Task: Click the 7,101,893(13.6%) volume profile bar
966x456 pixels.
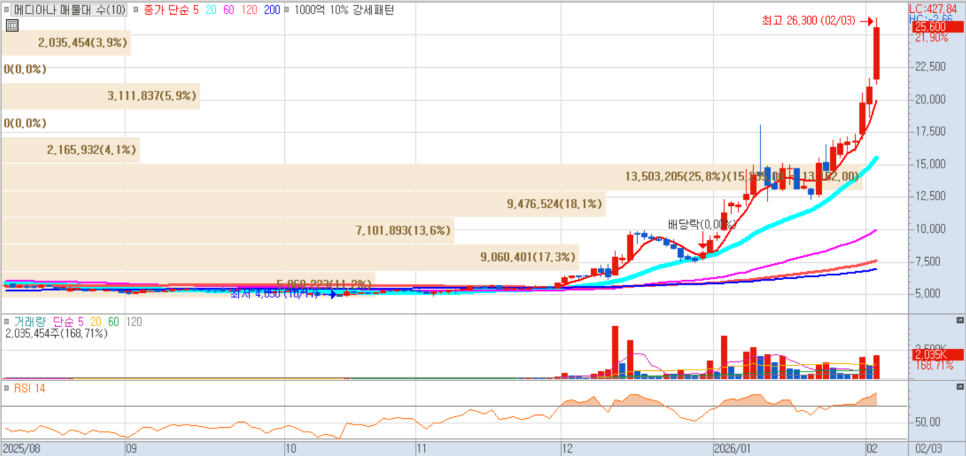Action: (x=227, y=231)
